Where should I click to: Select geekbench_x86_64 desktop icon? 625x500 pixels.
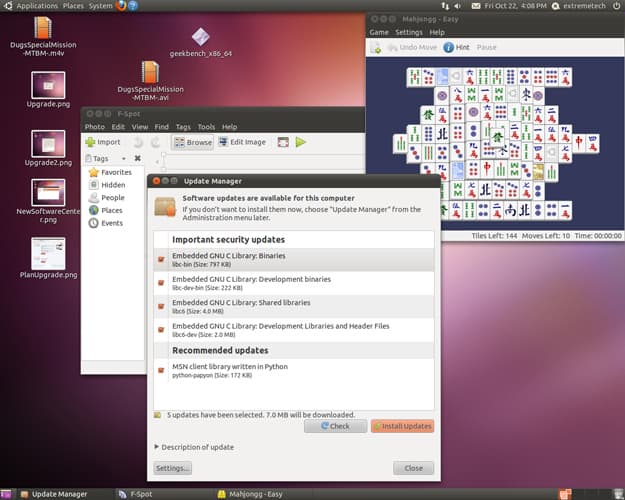click(x=200, y=42)
